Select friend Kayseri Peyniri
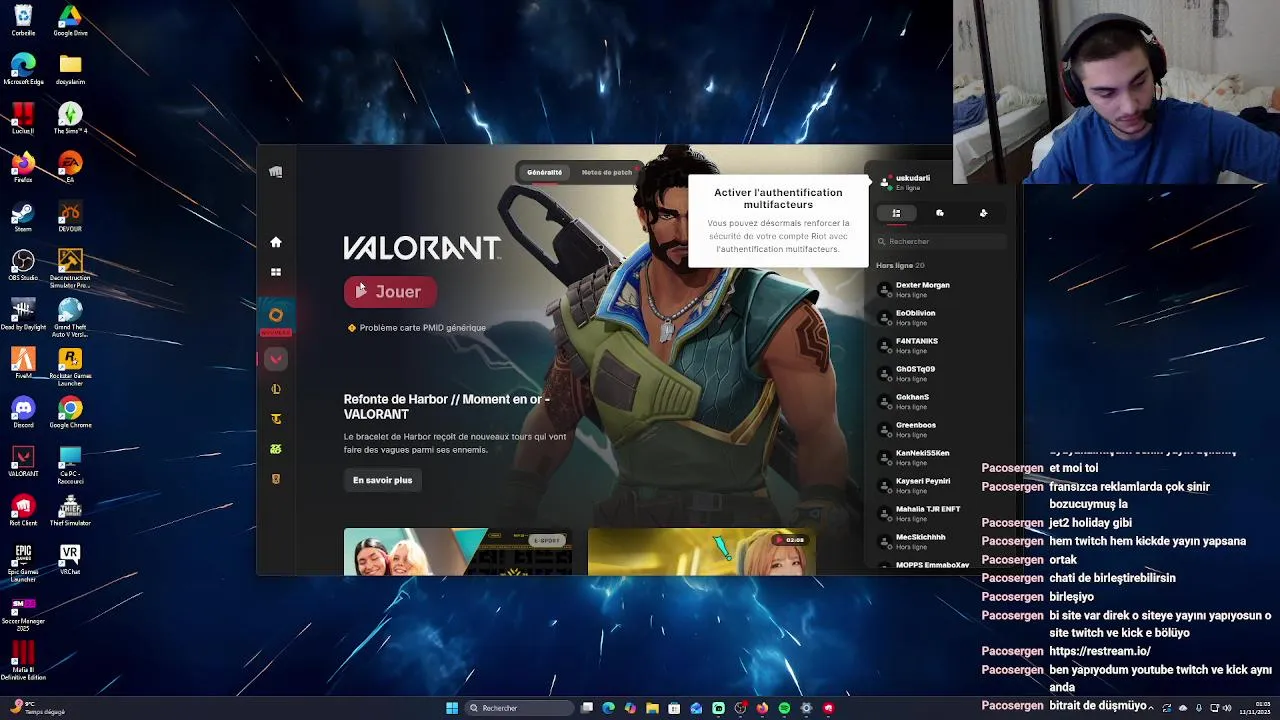 940,485
